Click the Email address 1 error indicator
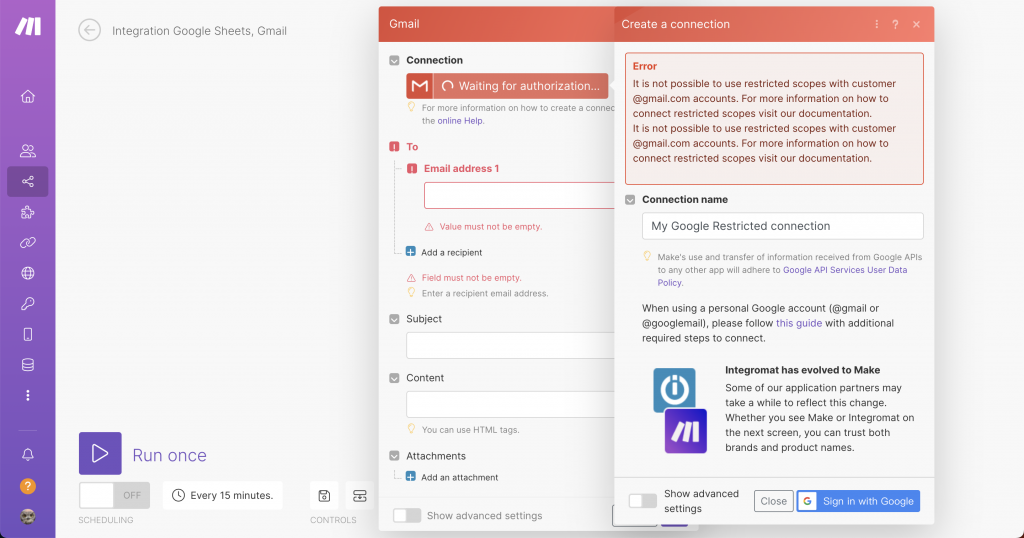Screen dimensions: 1024x538 coord(411,168)
